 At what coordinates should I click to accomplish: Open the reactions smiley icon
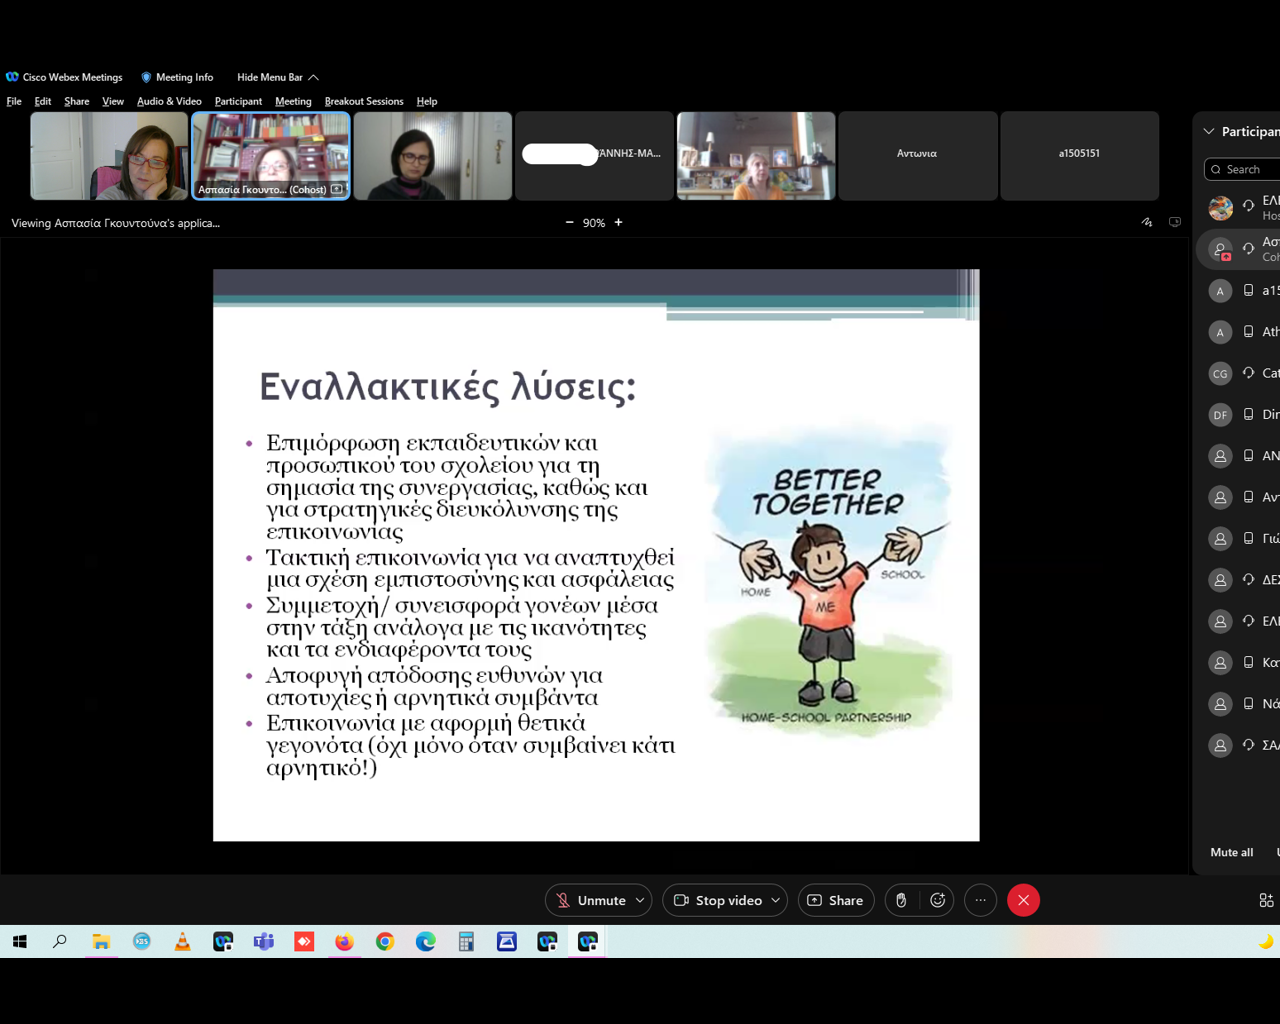tap(938, 900)
